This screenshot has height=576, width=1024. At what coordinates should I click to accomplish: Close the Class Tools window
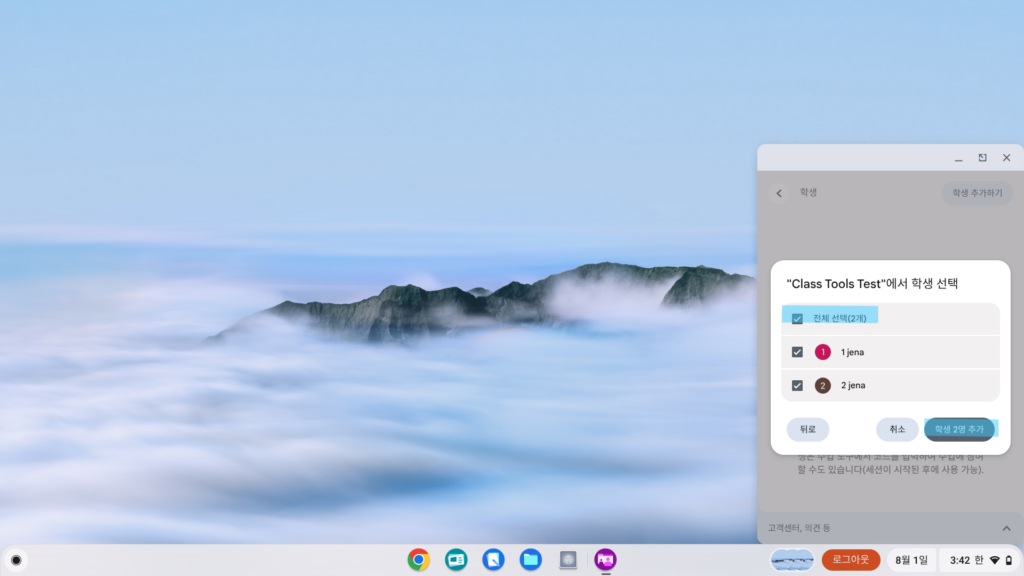pos(1006,158)
